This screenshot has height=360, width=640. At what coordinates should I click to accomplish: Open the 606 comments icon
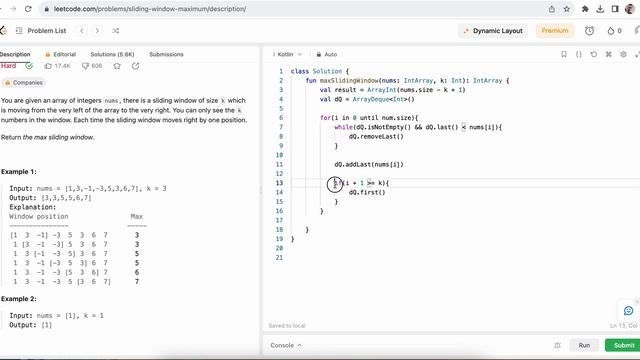pyautogui.click(x=92, y=66)
